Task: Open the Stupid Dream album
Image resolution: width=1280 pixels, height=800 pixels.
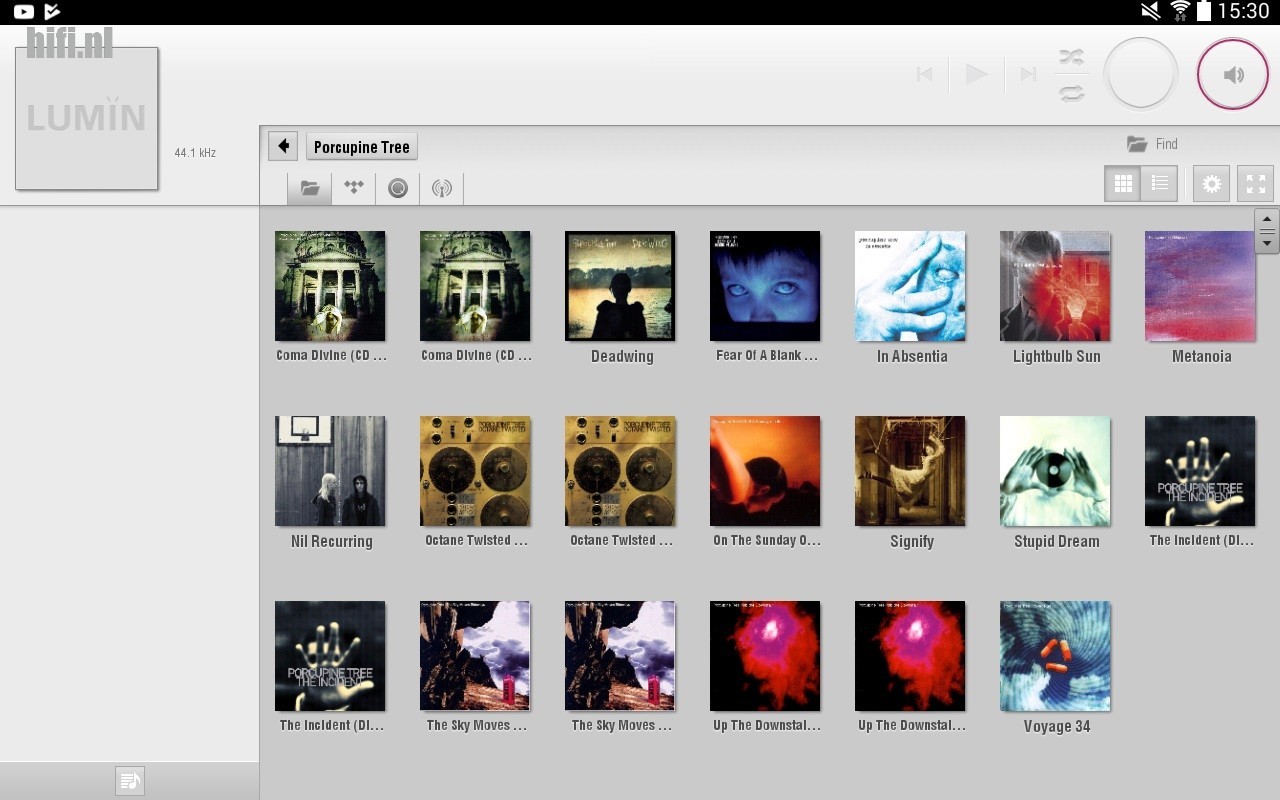Action: click(x=1055, y=471)
